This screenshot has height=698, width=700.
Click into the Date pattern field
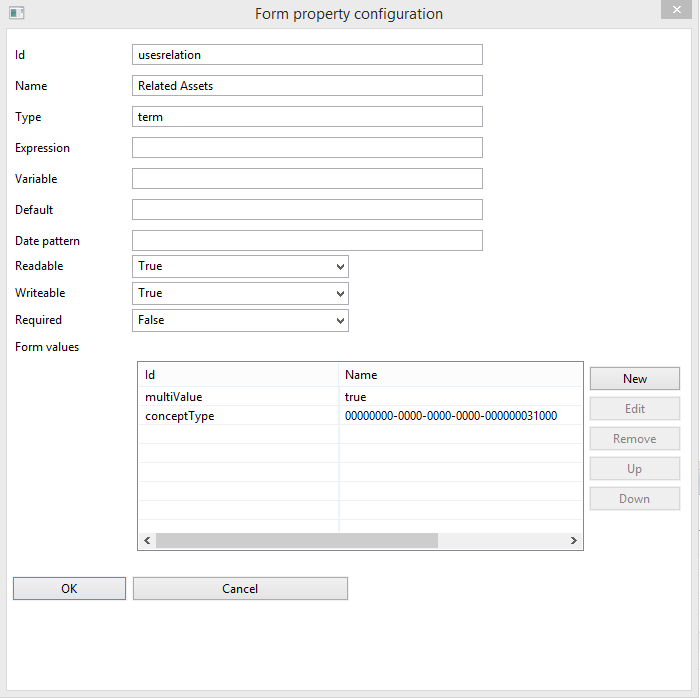tap(307, 241)
